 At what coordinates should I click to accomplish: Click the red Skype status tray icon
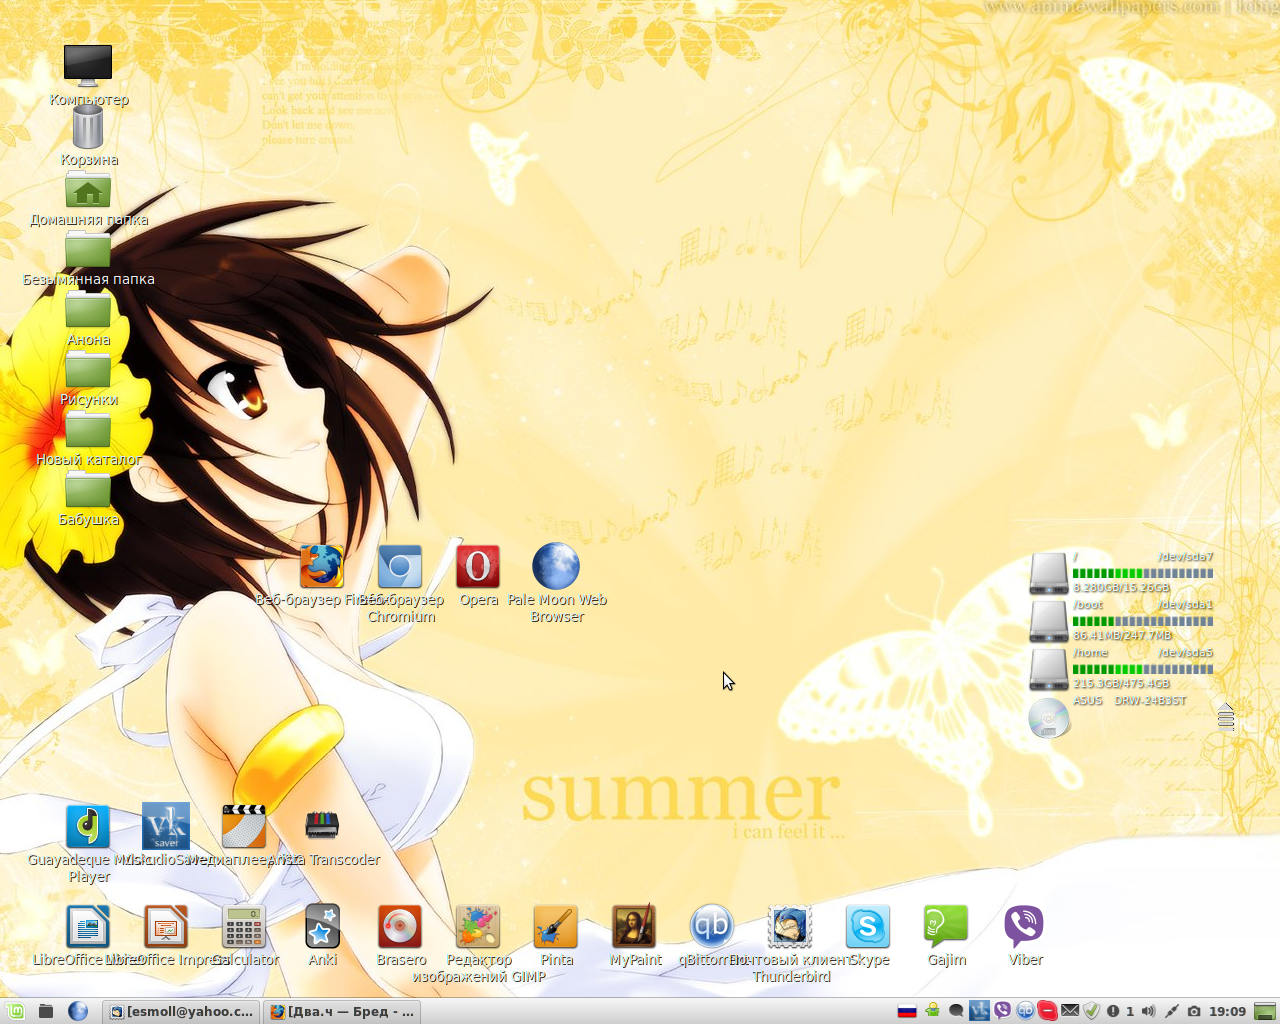coord(1047,1011)
